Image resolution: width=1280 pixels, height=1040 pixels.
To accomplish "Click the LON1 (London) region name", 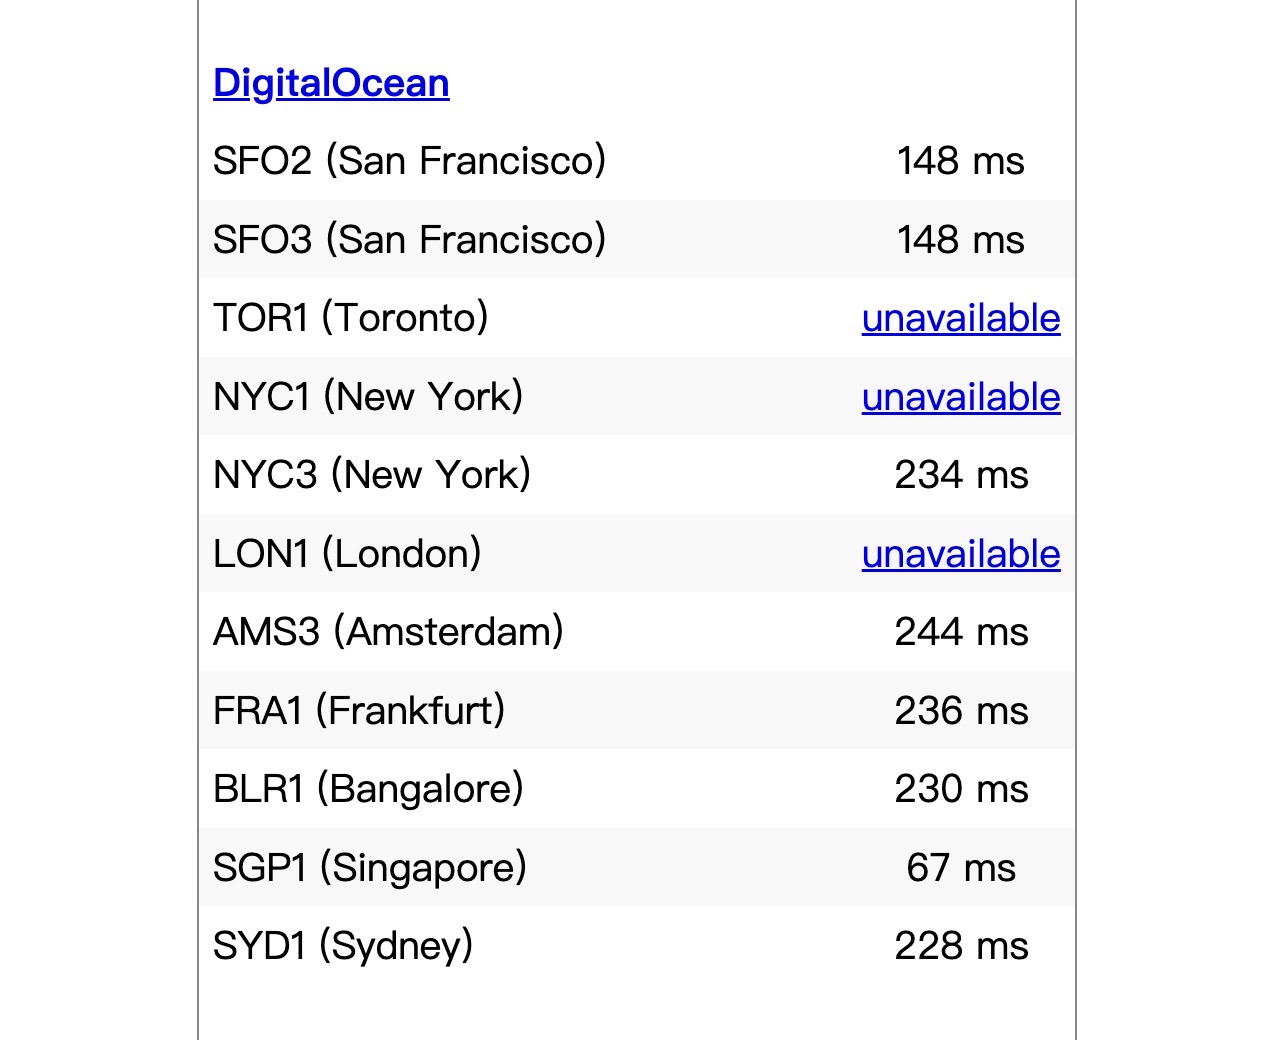I will pyautogui.click(x=347, y=554).
